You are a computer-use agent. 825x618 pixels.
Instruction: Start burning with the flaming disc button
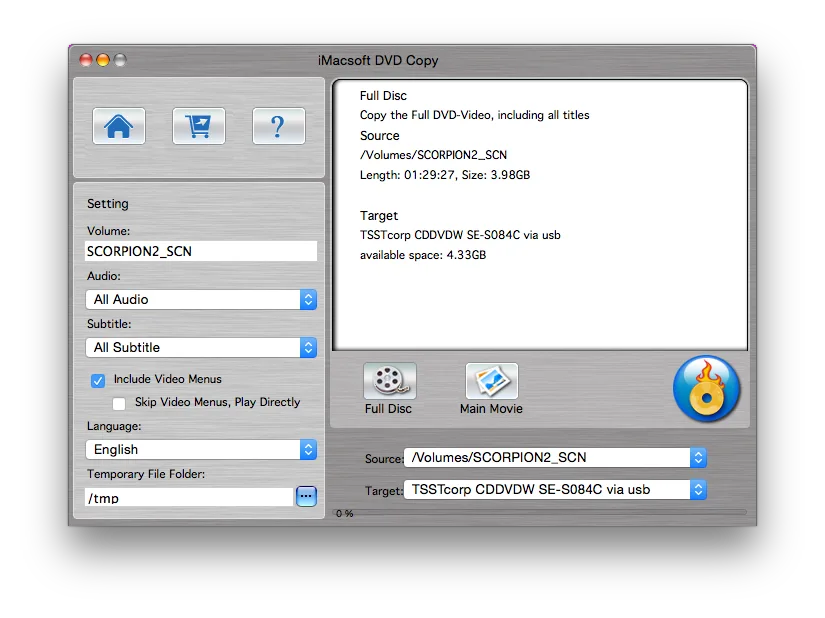point(707,389)
